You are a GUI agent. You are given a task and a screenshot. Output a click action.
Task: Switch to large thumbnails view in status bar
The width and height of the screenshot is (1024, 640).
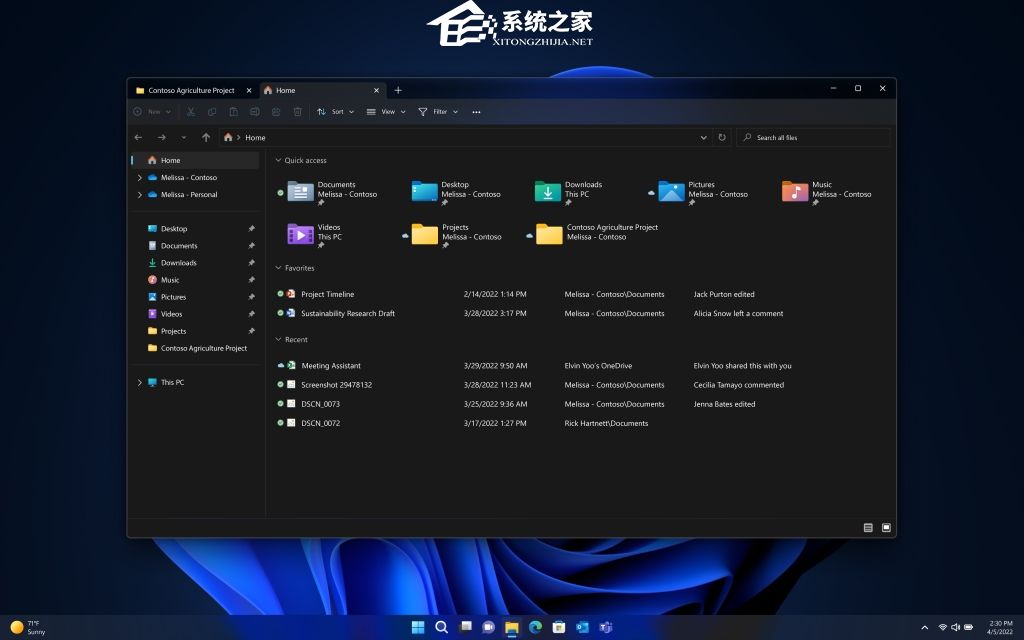886,527
